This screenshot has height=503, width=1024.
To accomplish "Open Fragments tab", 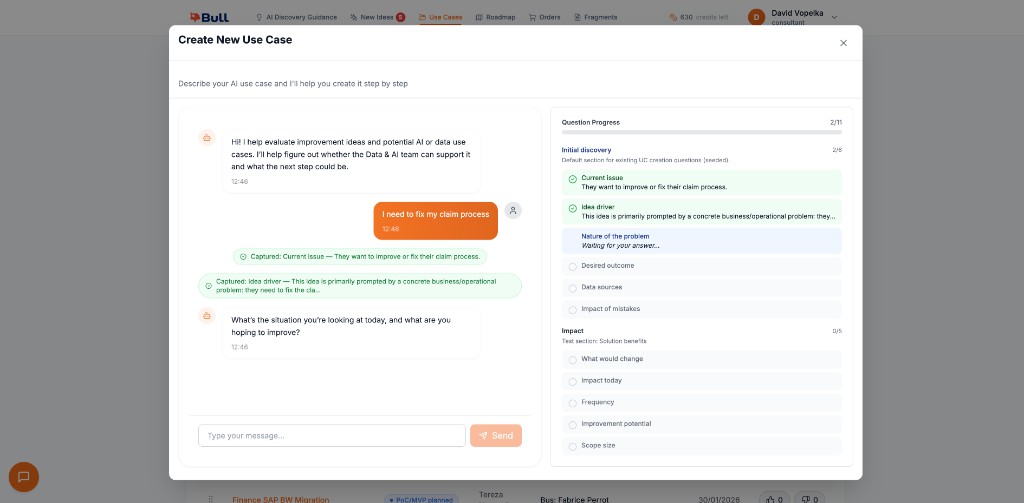I will [596, 18].
